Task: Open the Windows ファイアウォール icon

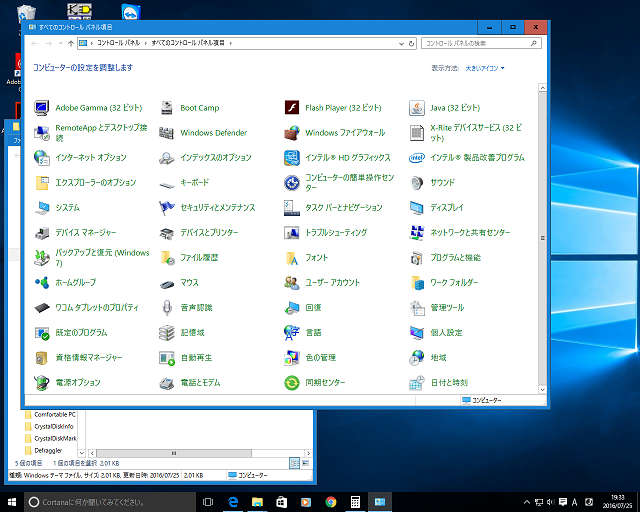Action: click(291, 133)
